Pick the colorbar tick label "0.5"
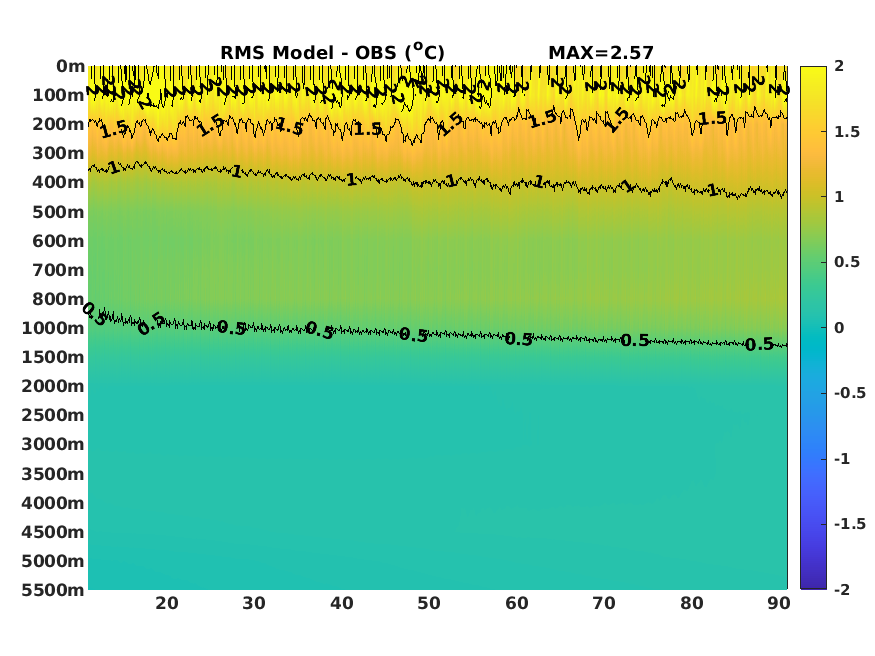 [847, 262]
